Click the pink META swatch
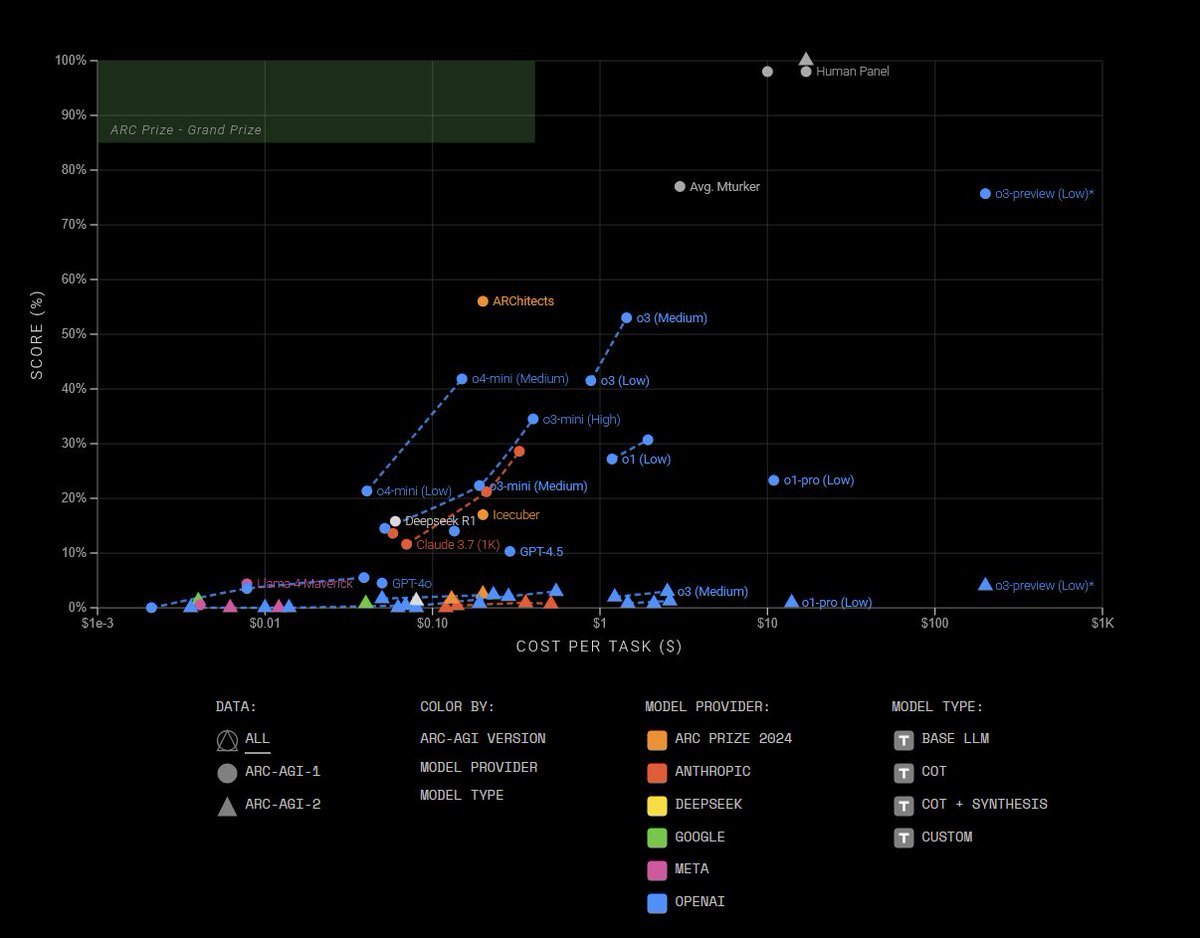1200x938 pixels. point(657,870)
